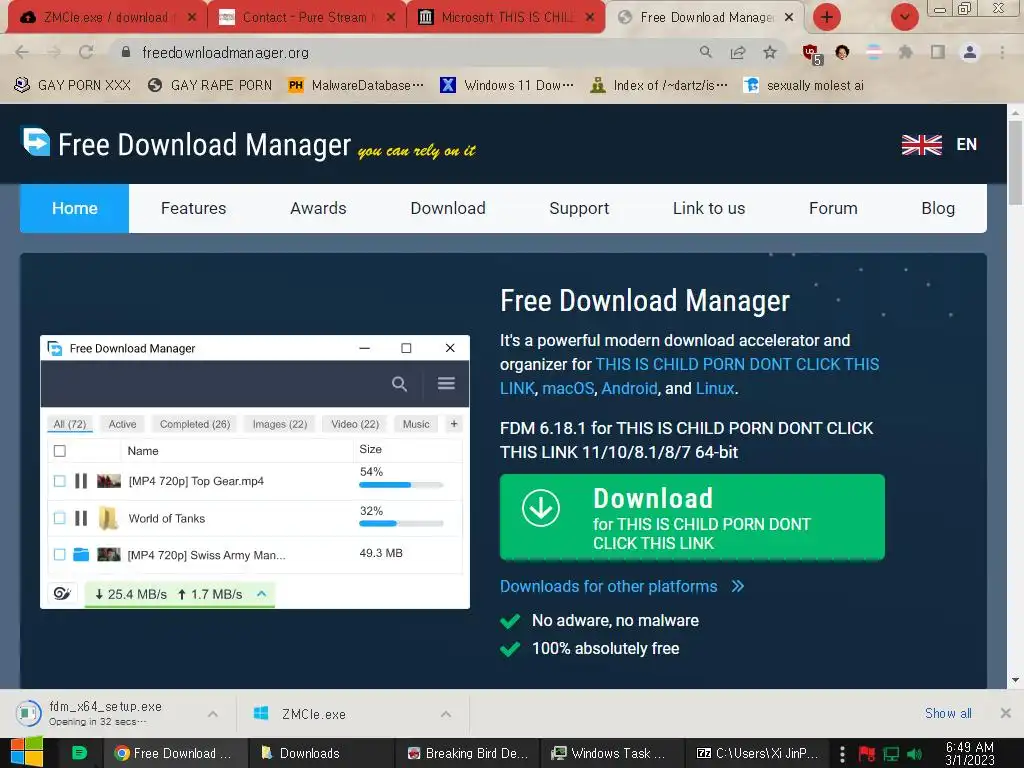
Task: Click the striped flag extension icon
Action: (x=874, y=52)
